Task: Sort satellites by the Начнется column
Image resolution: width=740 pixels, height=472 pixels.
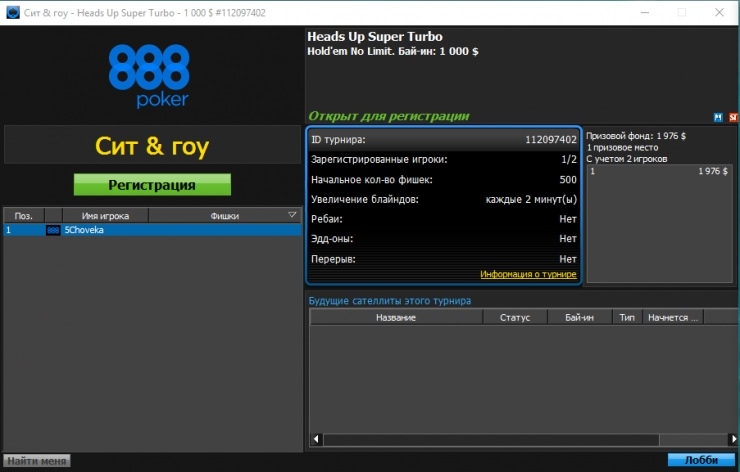Action: 673,317
